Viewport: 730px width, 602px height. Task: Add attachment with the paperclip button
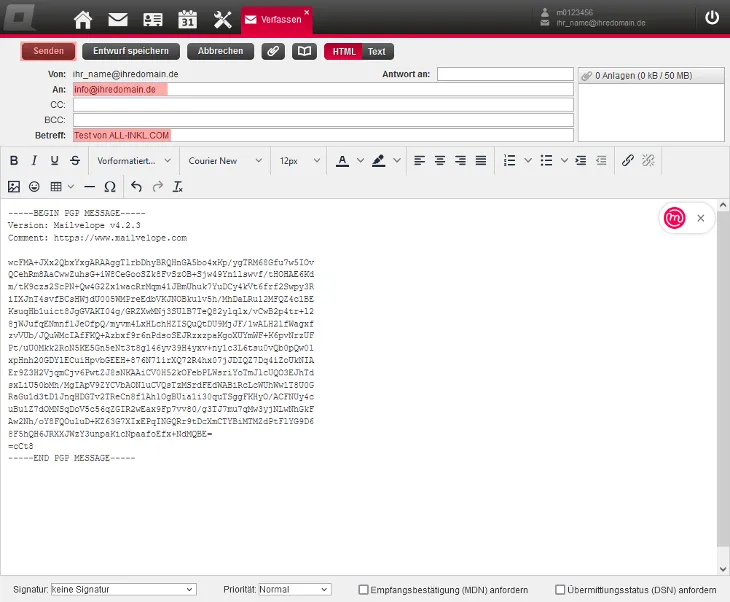click(273, 51)
